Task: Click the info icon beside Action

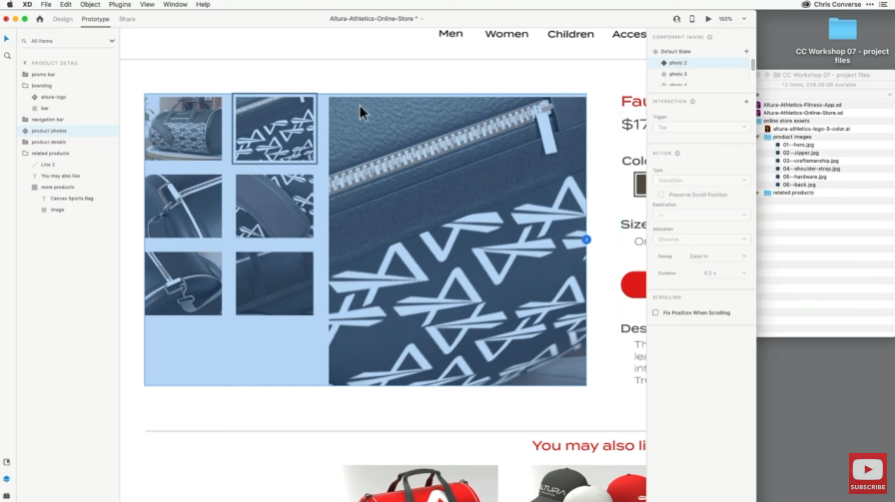Action: point(678,154)
